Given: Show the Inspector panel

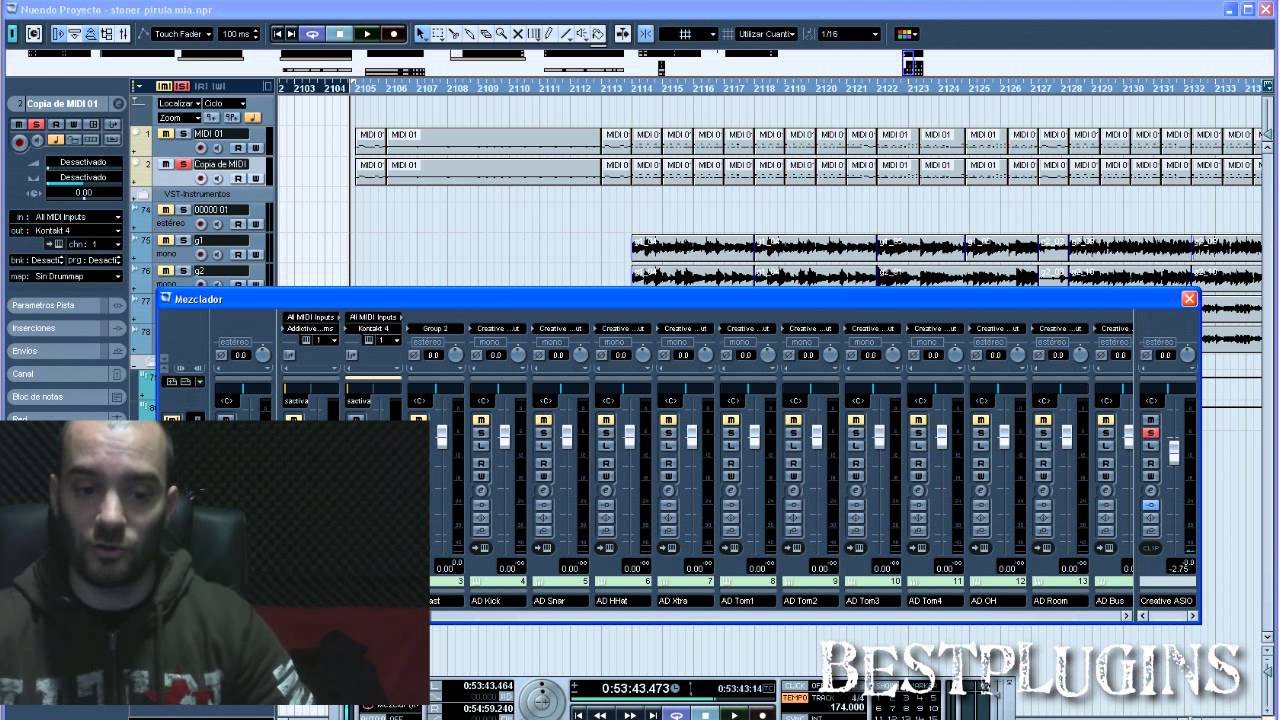Looking at the screenshot, I should click(58, 34).
